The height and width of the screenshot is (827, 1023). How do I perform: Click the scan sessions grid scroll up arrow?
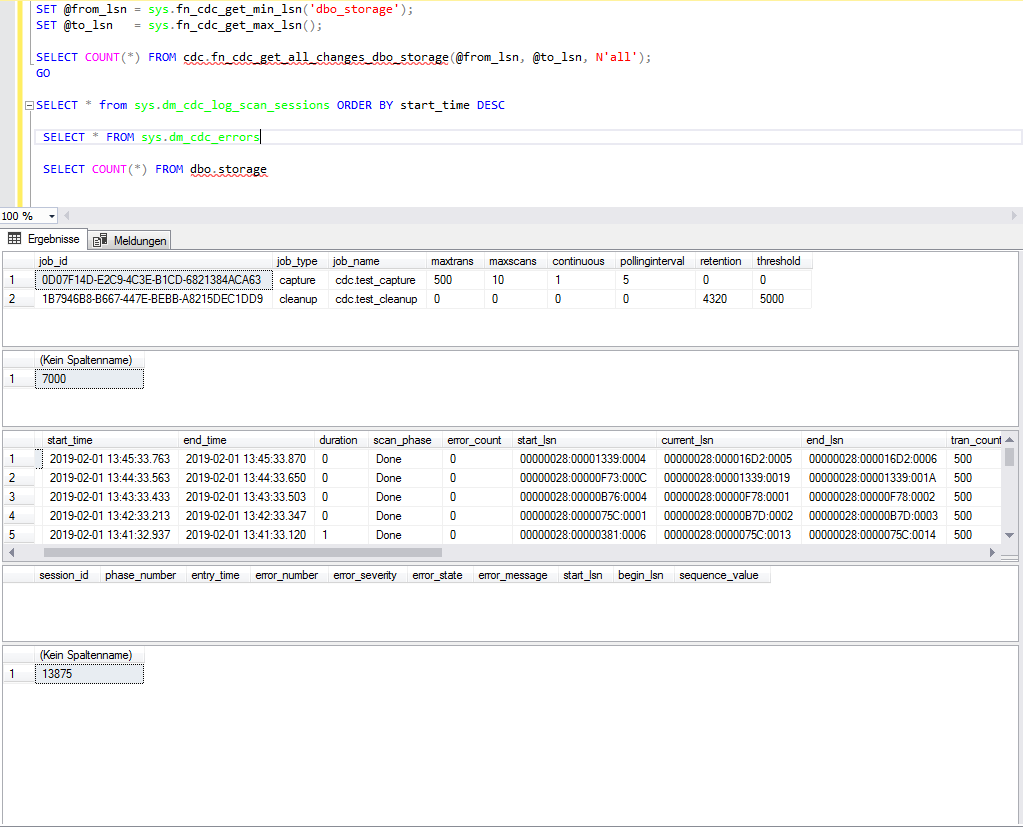(1009, 440)
